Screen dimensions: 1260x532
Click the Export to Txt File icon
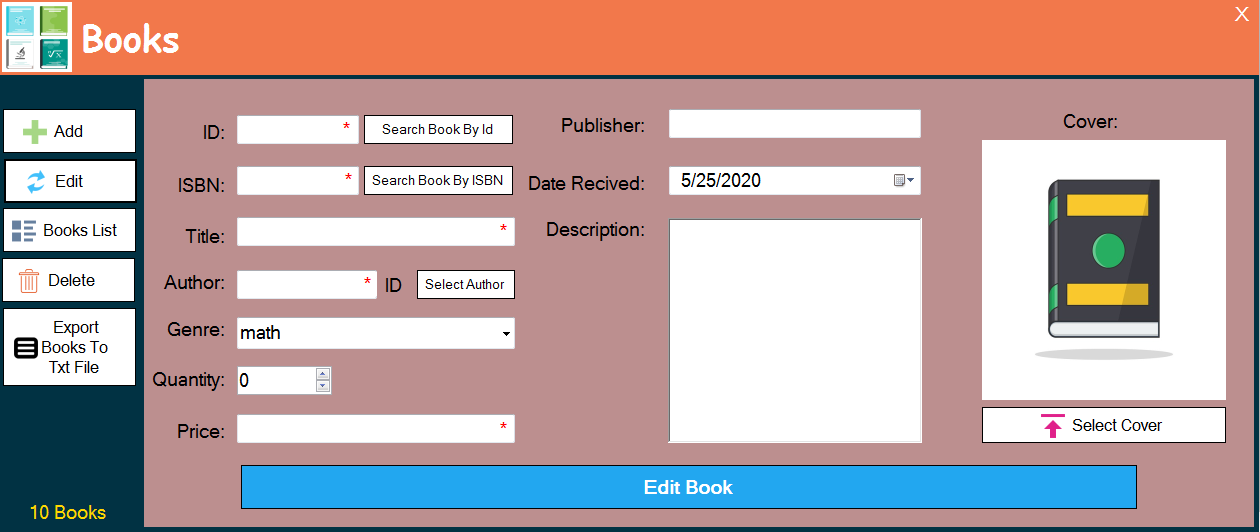(x=26, y=348)
